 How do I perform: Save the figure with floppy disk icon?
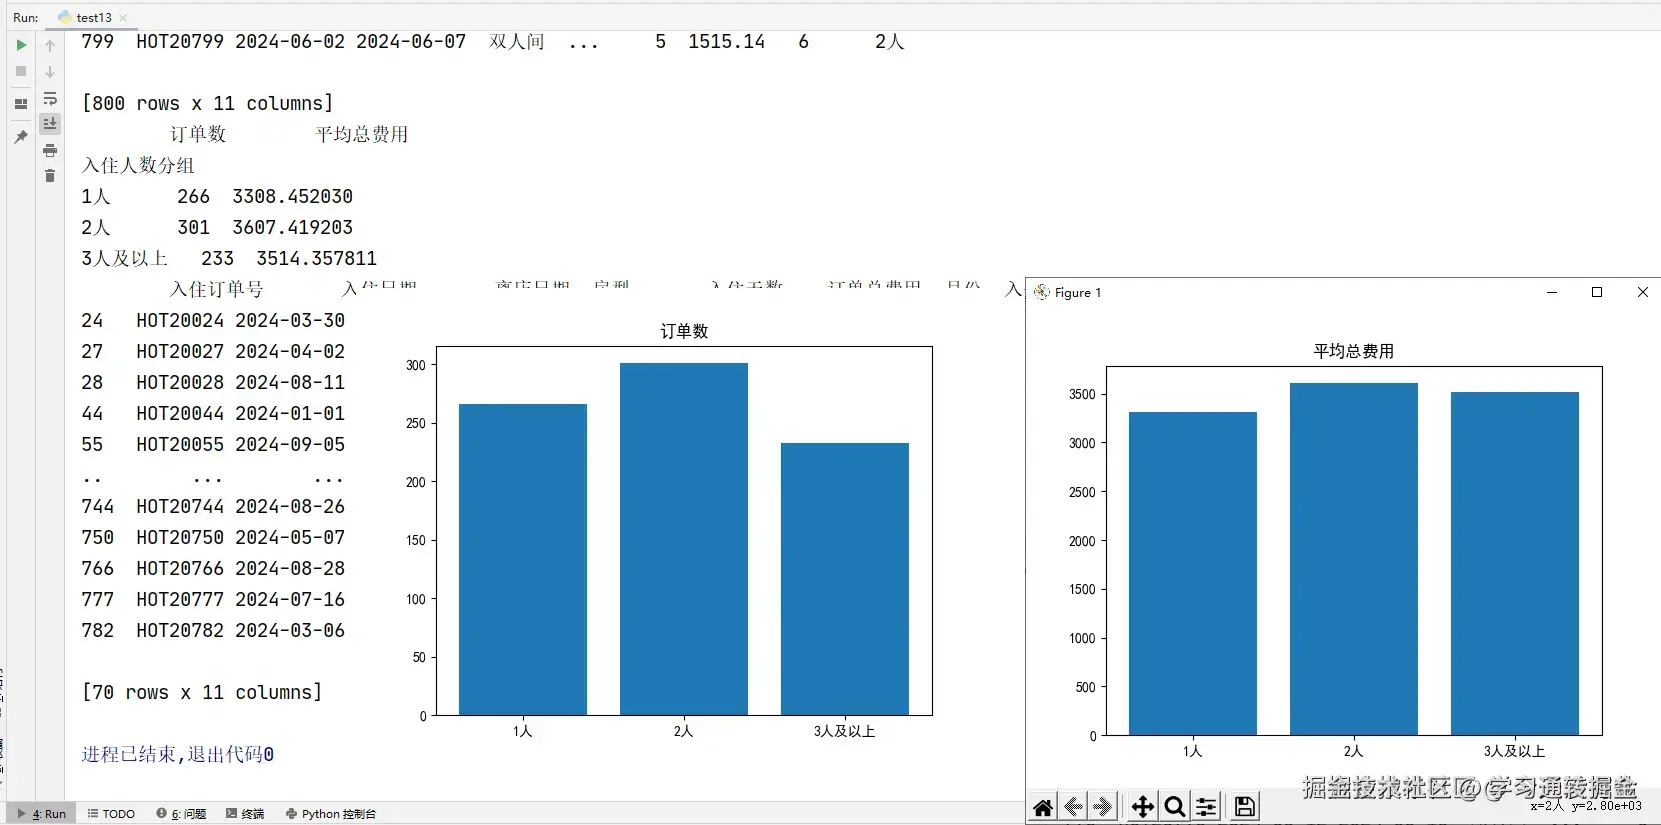(x=1245, y=807)
